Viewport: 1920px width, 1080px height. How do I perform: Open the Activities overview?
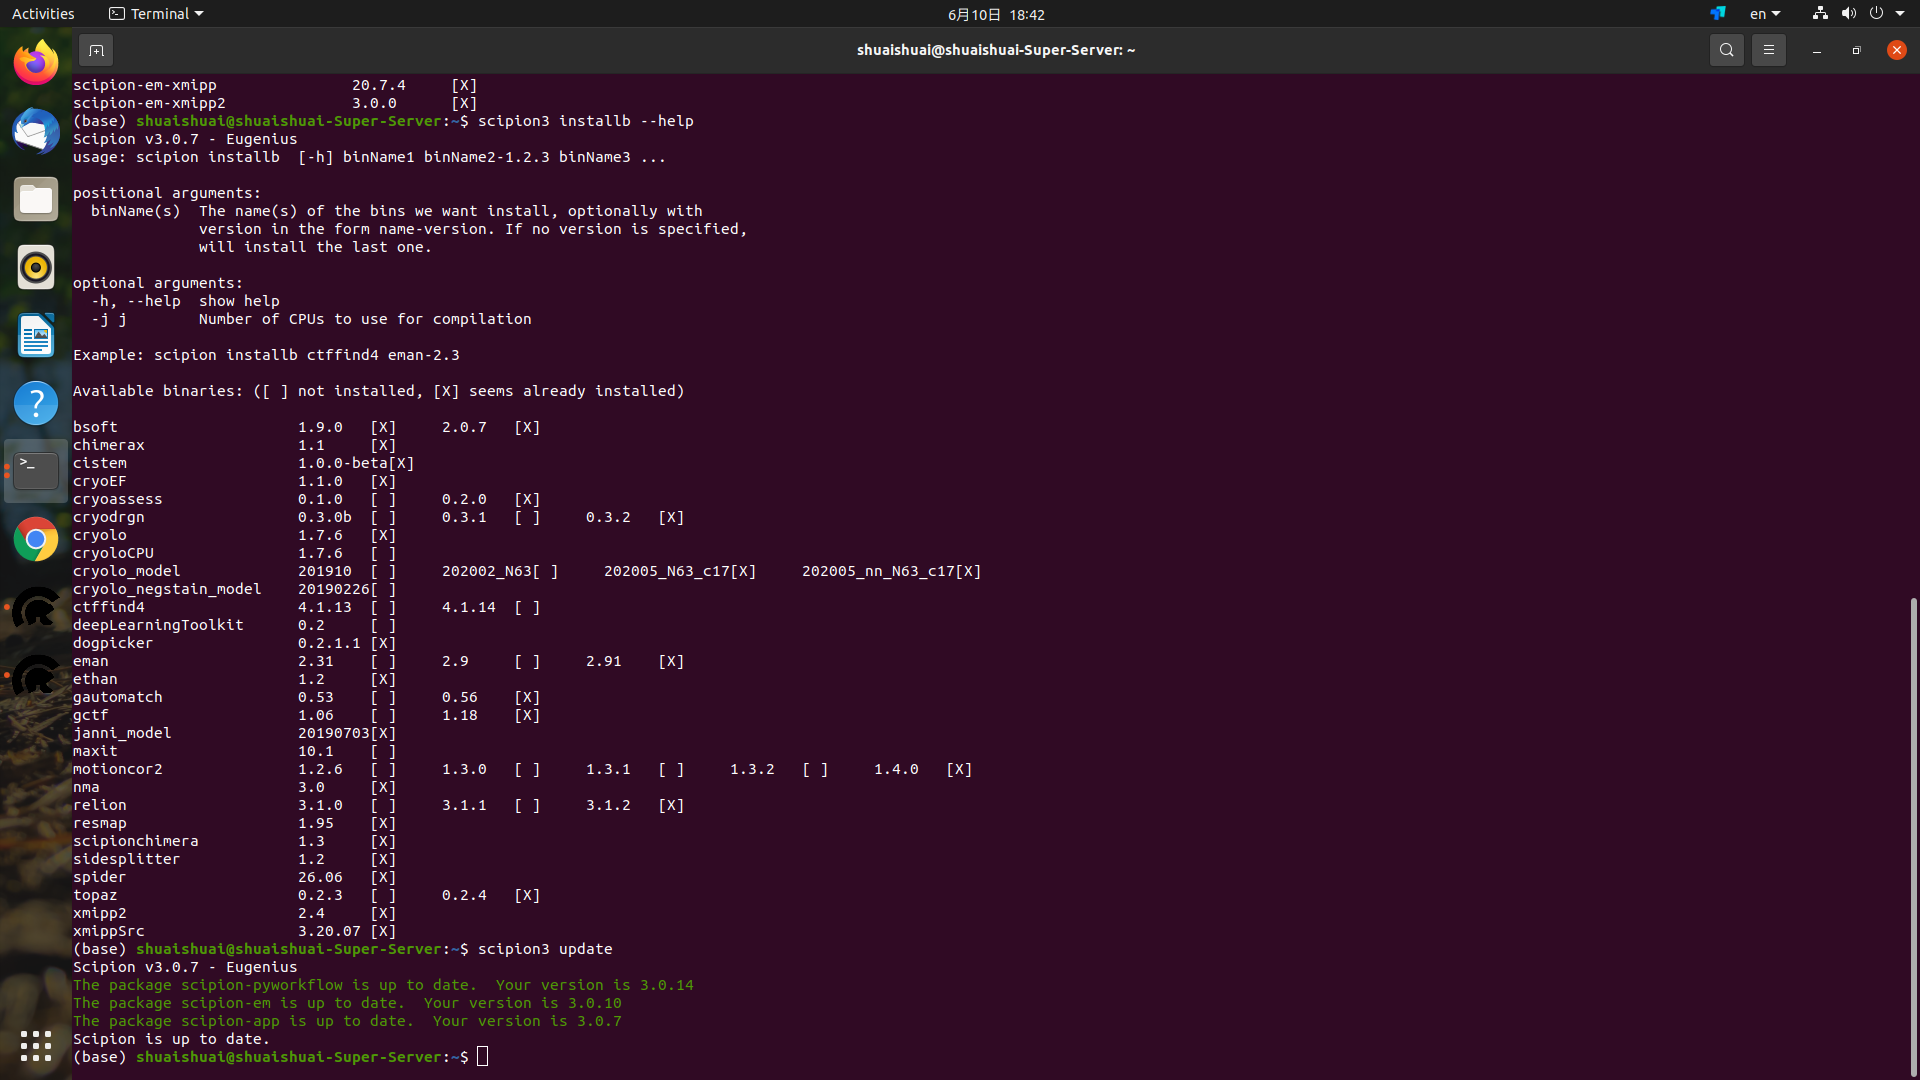43,13
